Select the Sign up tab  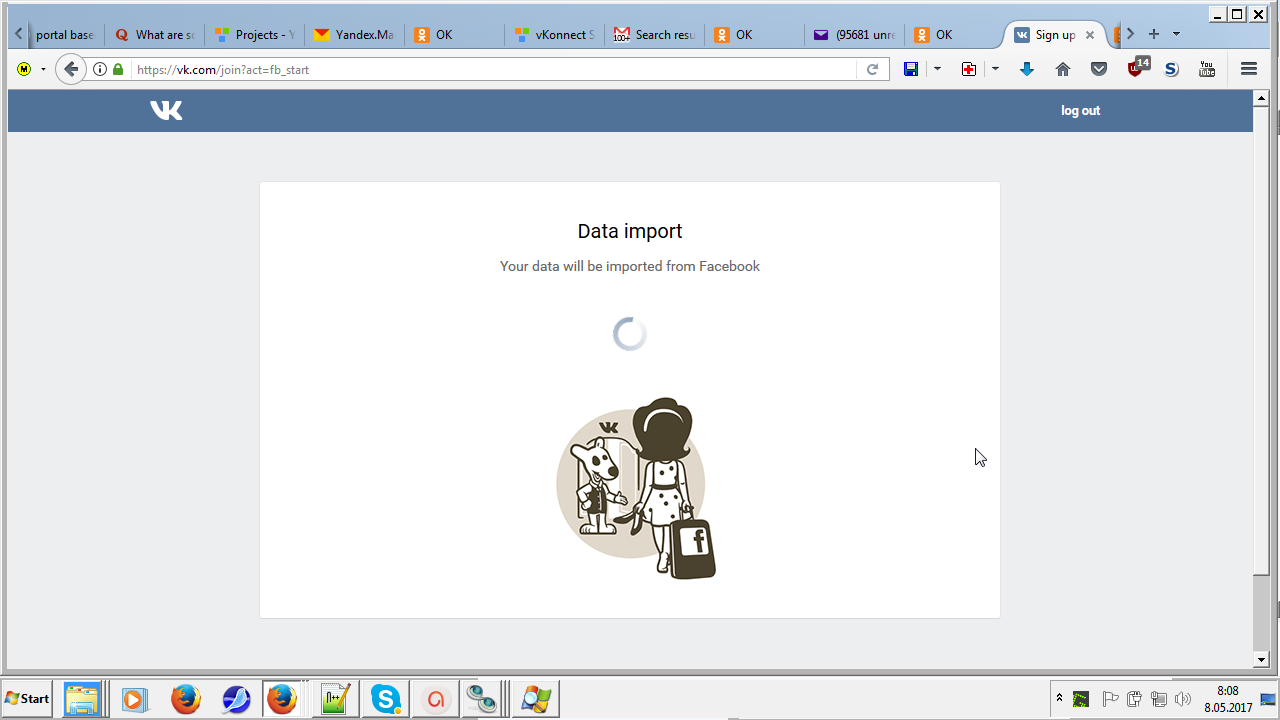tap(1054, 35)
